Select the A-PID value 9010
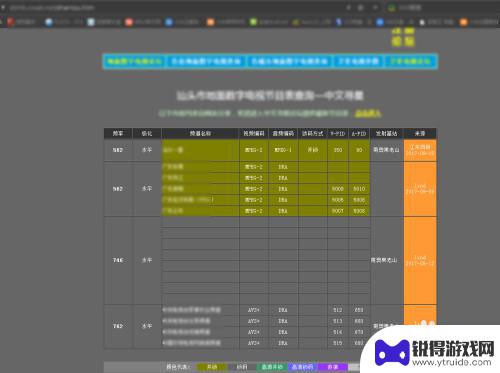 pos(359,189)
